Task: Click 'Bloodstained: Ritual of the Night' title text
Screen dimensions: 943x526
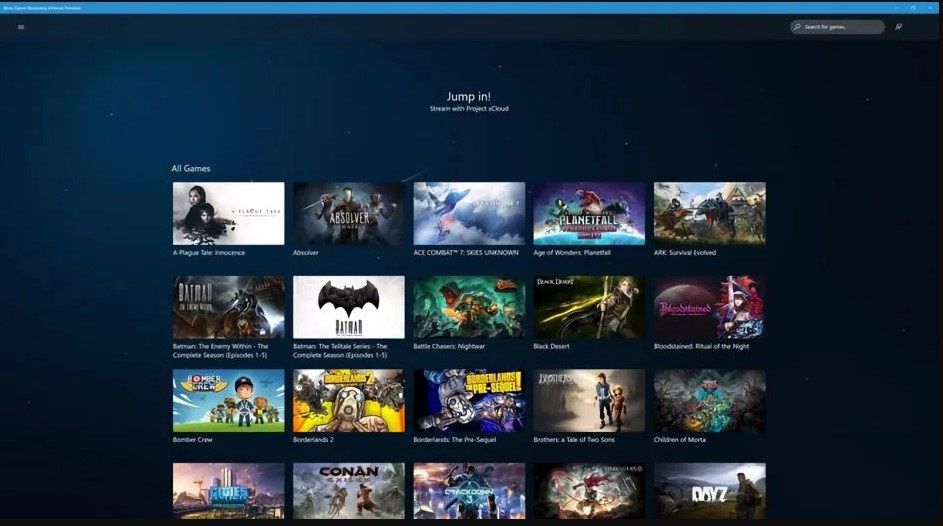Action: point(701,346)
